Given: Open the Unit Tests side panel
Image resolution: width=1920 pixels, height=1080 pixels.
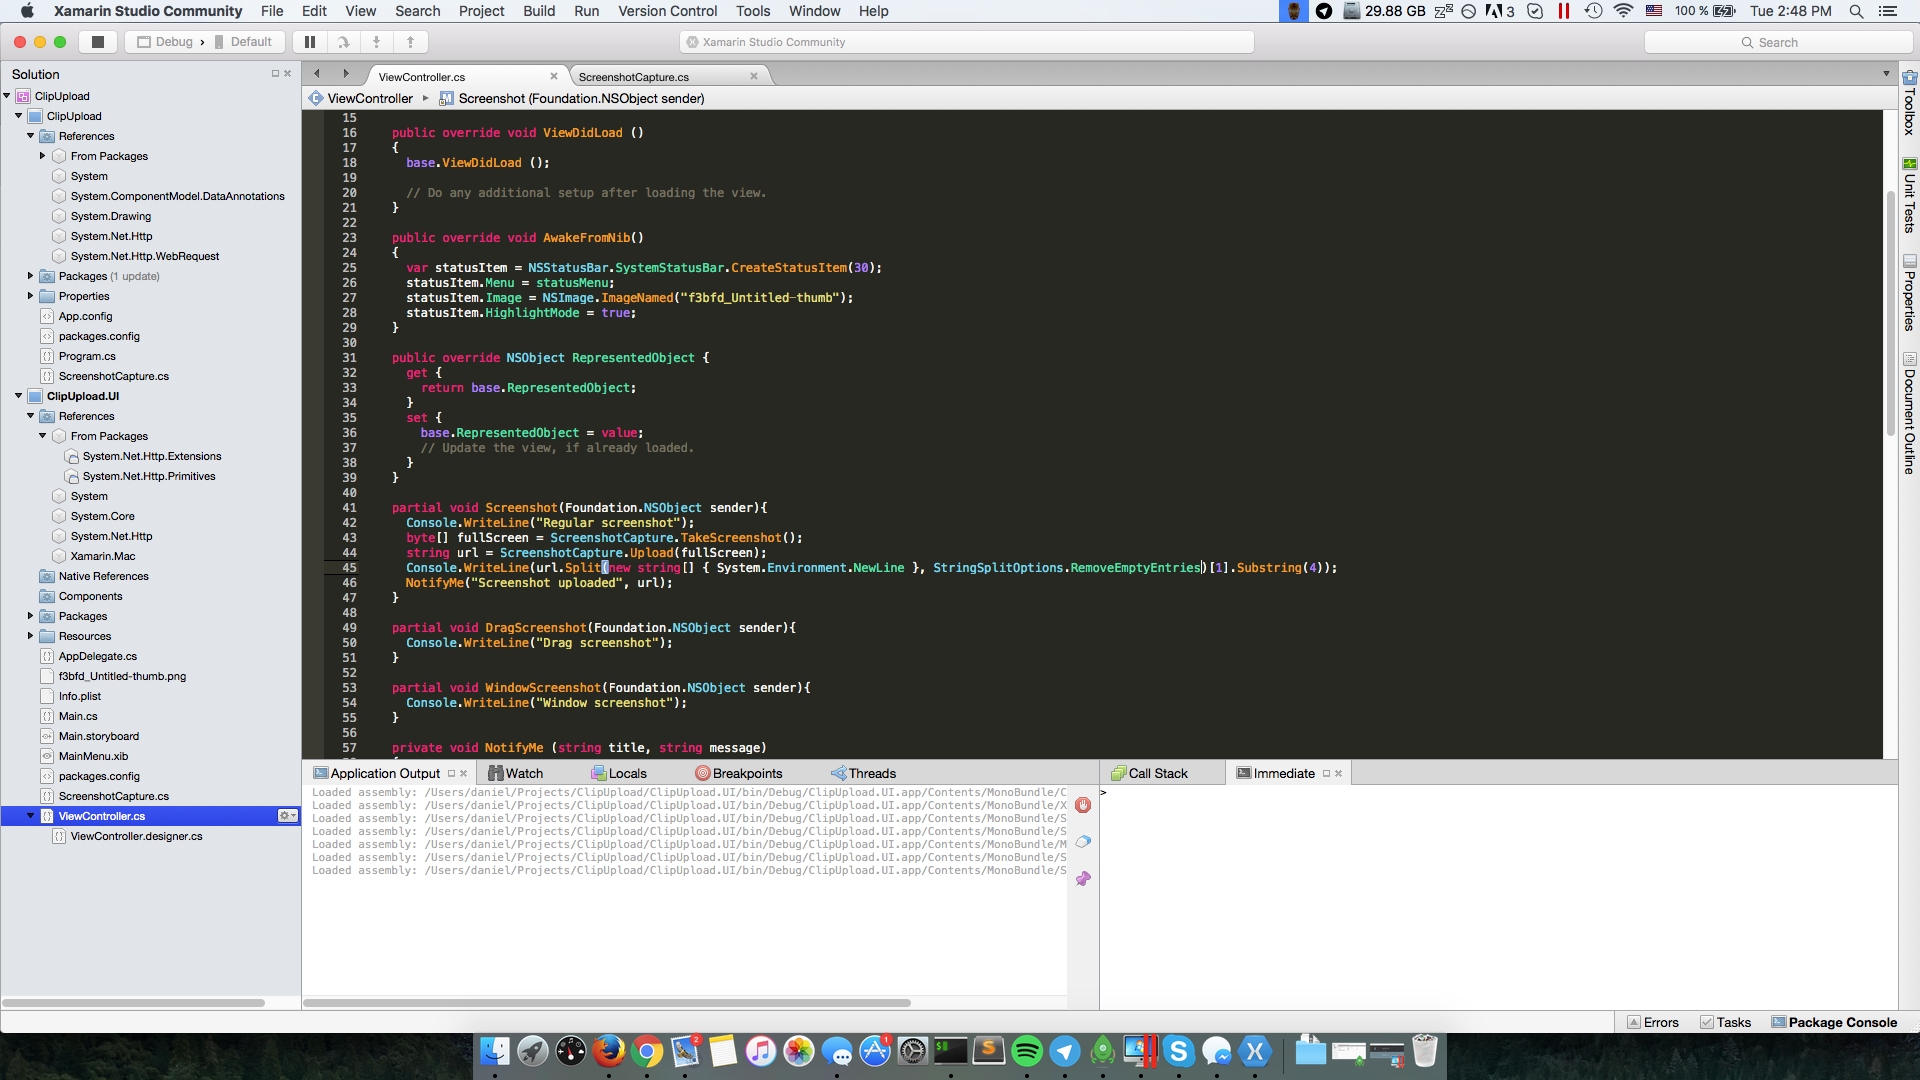Looking at the screenshot, I should (1909, 195).
